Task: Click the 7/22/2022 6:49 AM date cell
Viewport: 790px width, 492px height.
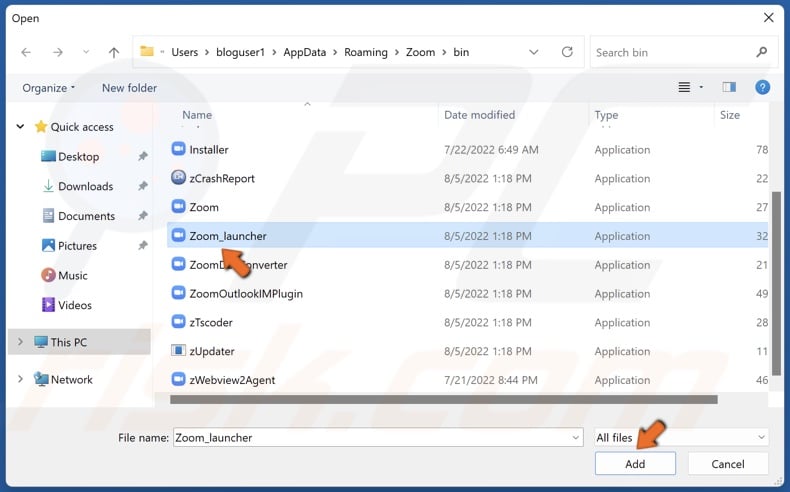Action: [x=491, y=150]
